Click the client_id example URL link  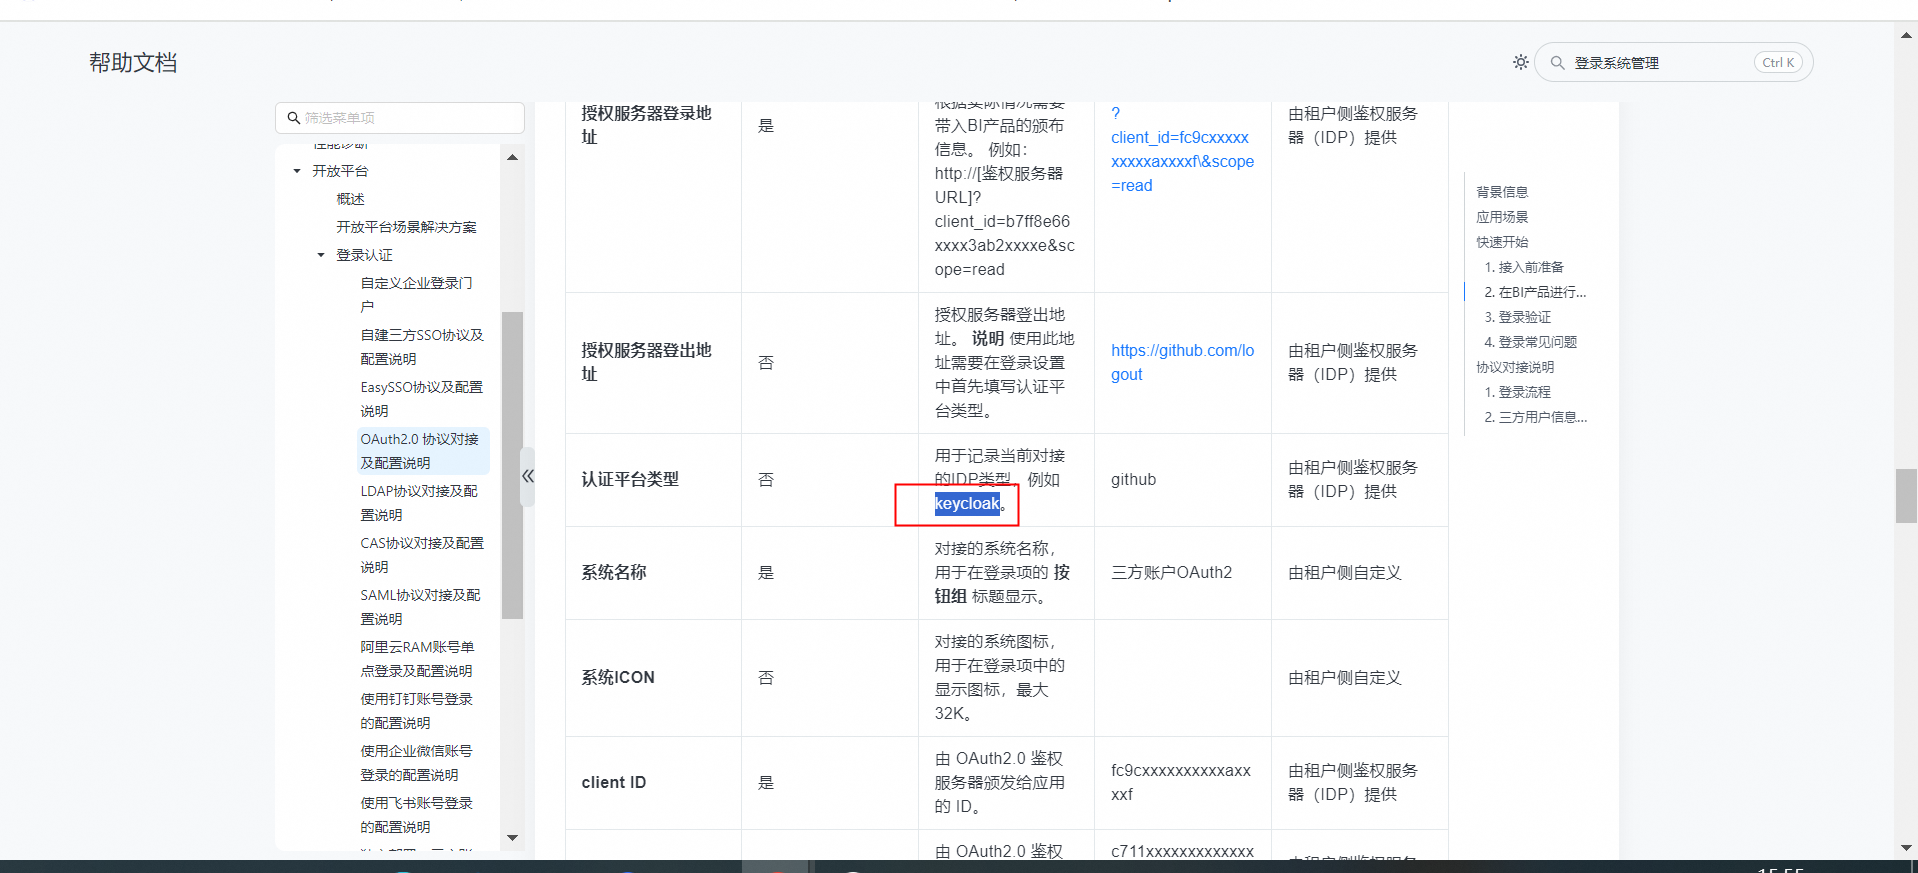(1181, 150)
